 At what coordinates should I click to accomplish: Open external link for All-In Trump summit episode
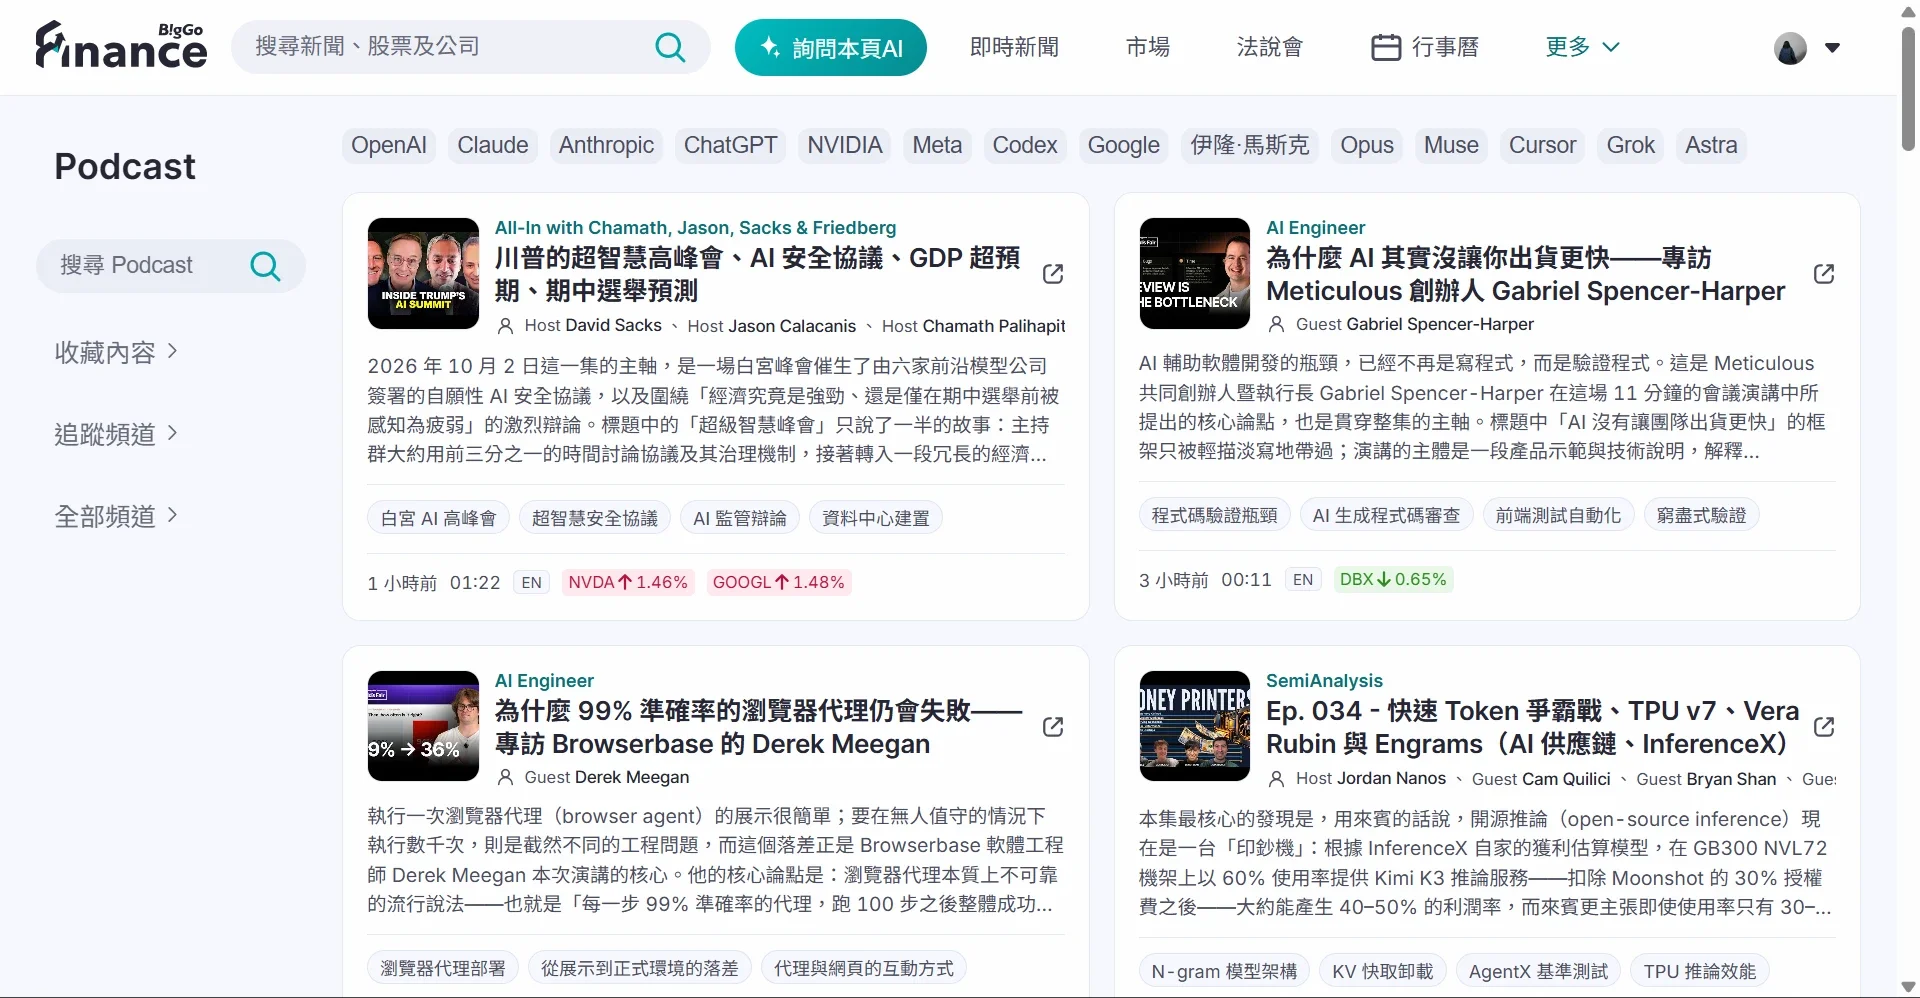[1053, 274]
